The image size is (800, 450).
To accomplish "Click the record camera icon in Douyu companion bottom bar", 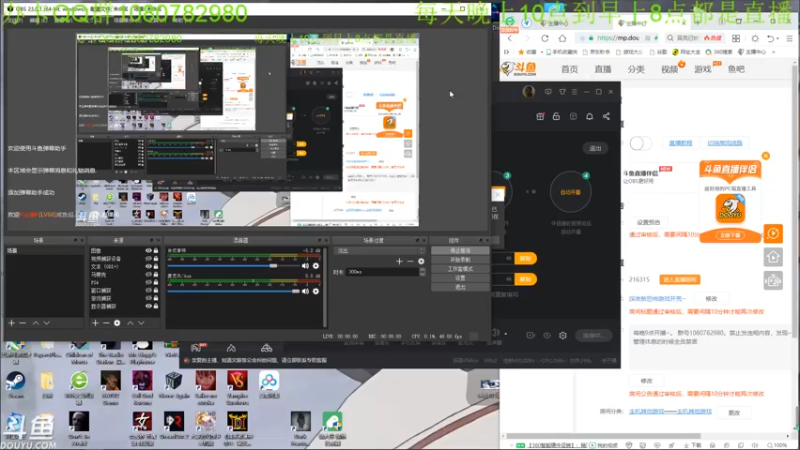I will tap(531, 335).
